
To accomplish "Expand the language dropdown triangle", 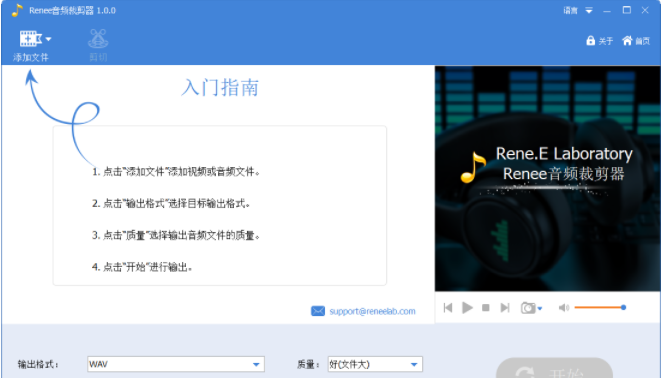I will point(589,11).
